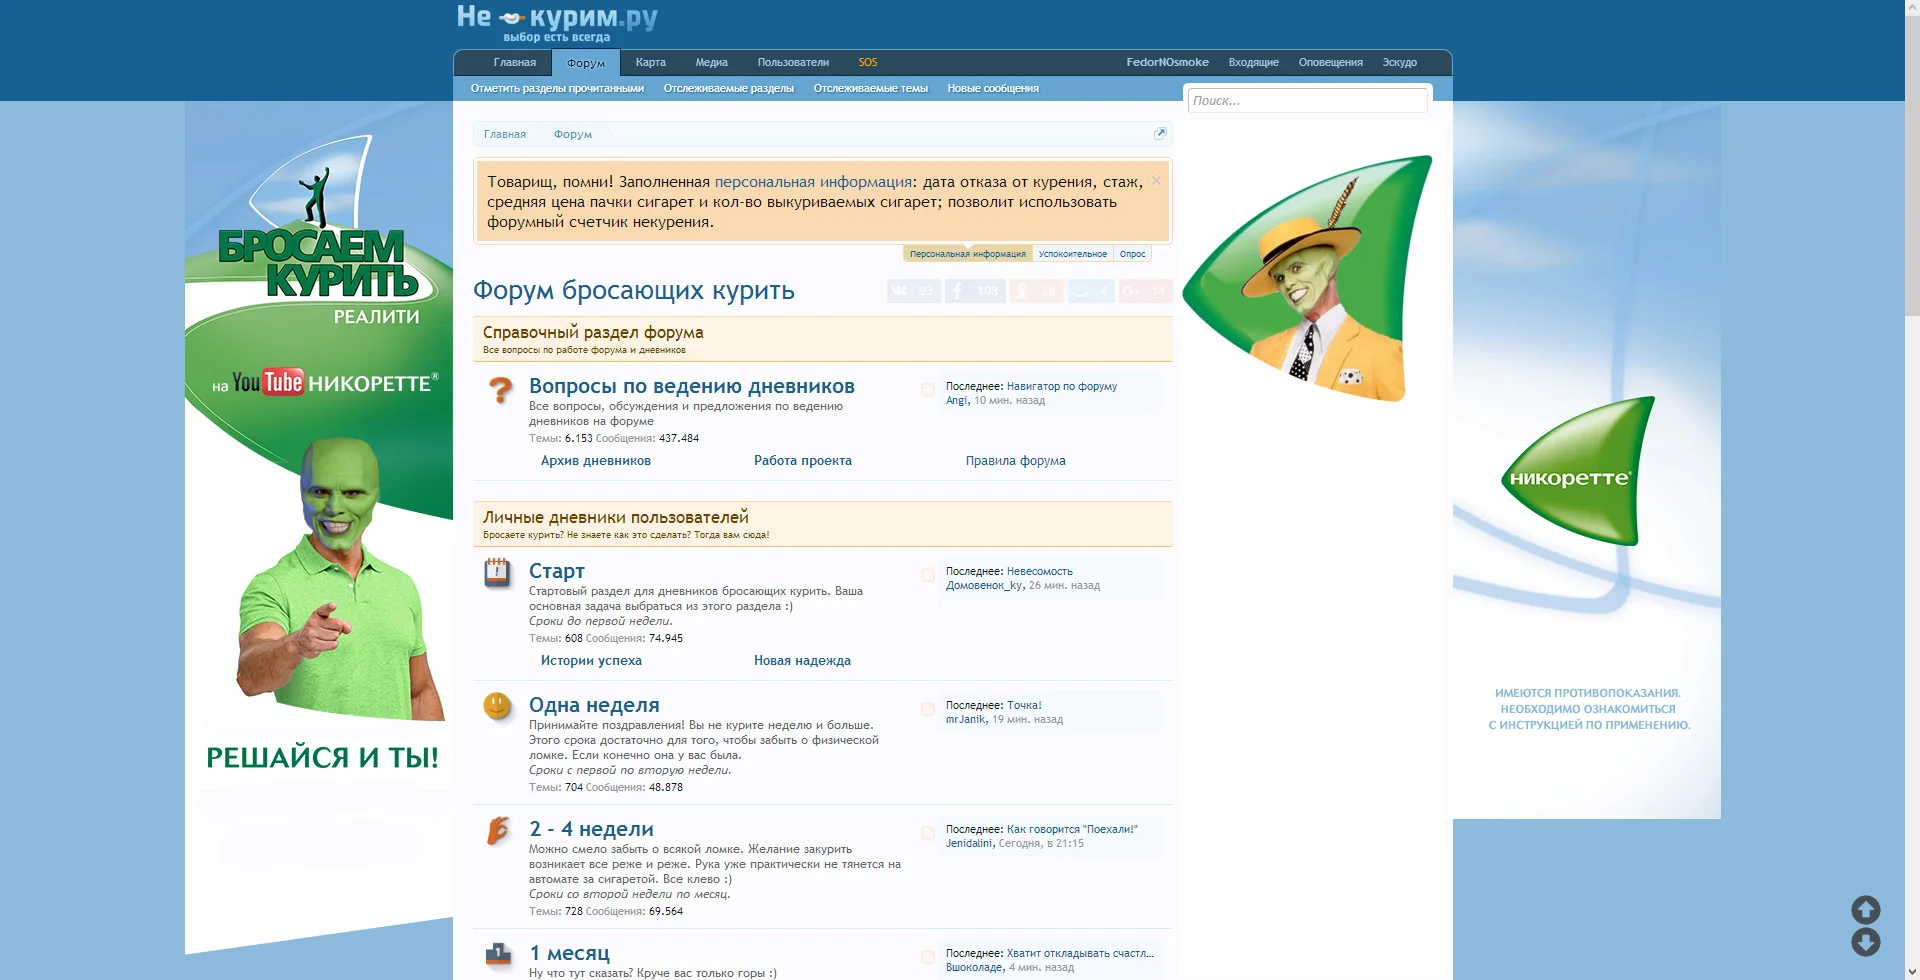This screenshot has height=980, width=1920.
Task: Open latest thread Невесомость
Action: (x=1040, y=571)
